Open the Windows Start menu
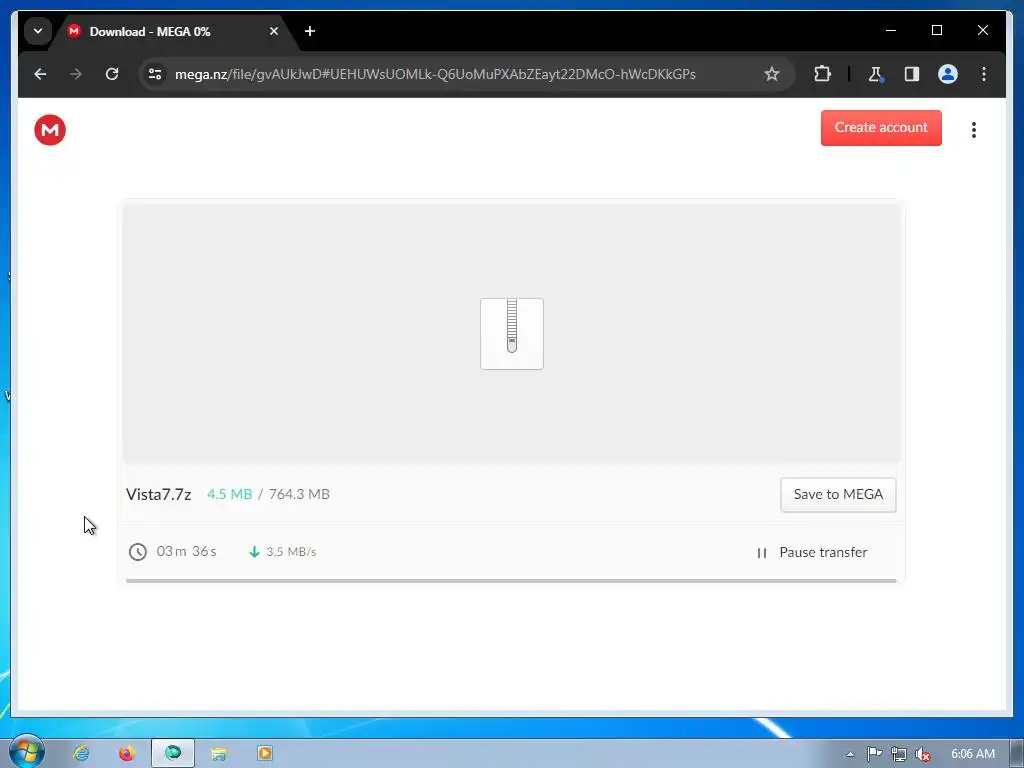The height and width of the screenshot is (768, 1024). click(x=26, y=752)
